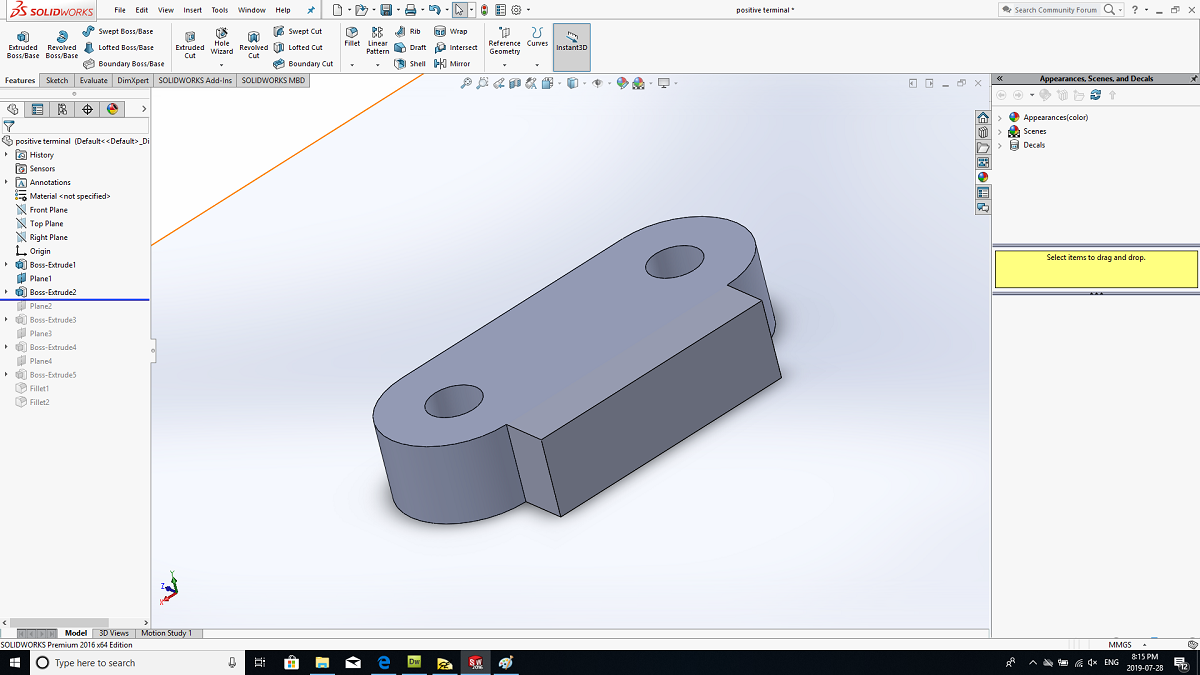This screenshot has height=675, width=1200.
Task: Choose Boundary Boss/Base feature
Action: (x=124, y=63)
